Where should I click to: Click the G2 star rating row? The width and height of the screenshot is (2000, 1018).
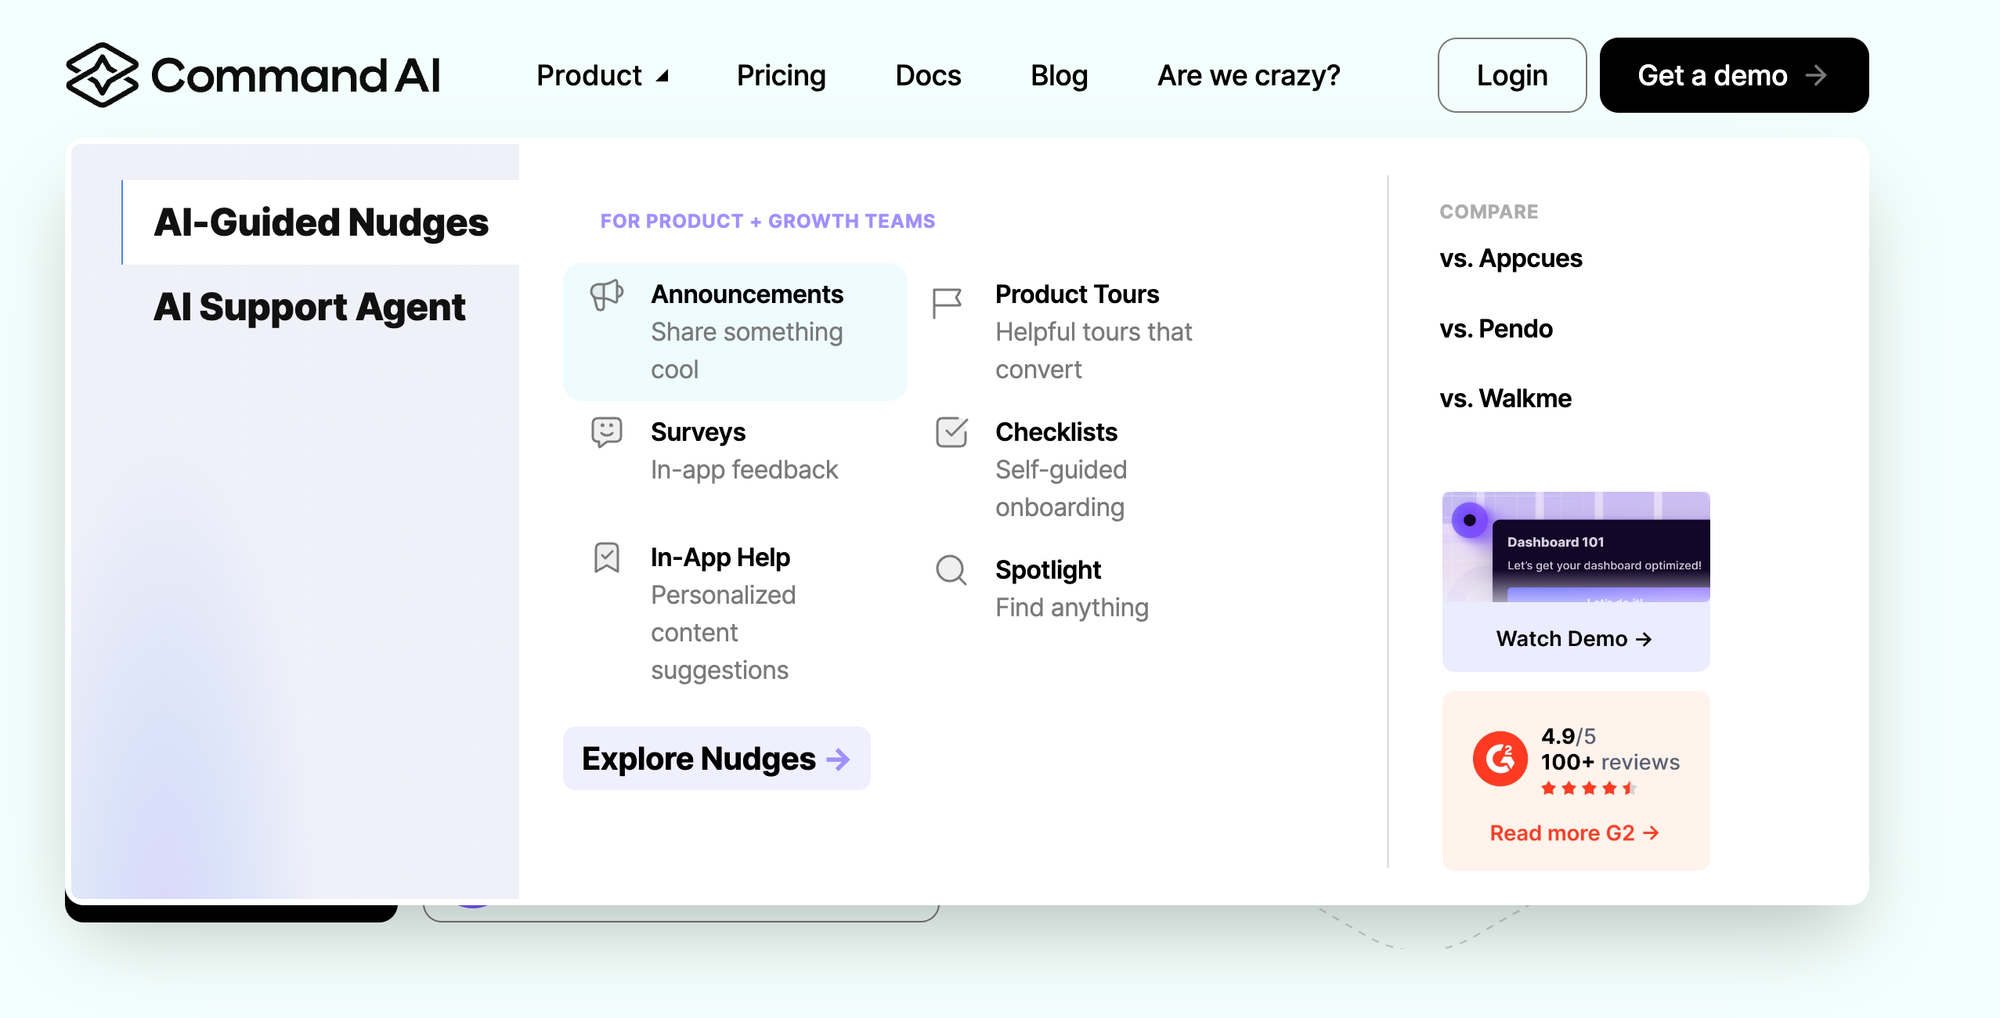point(1589,788)
